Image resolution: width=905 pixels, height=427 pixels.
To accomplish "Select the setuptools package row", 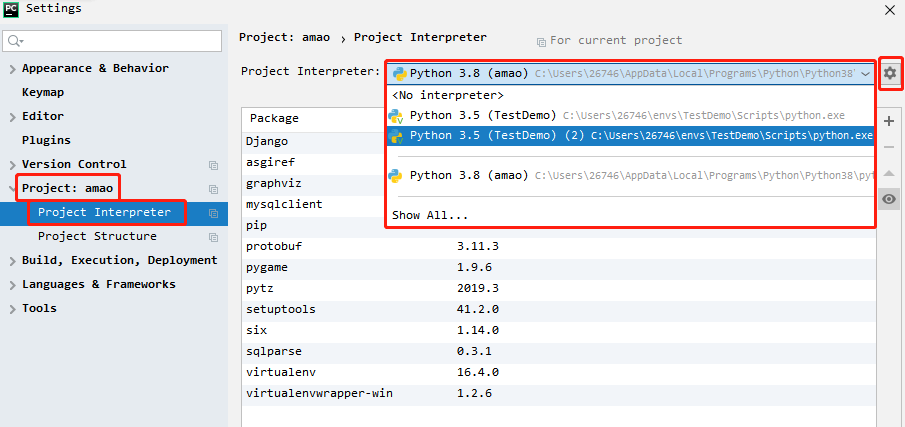I will [x=559, y=309].
